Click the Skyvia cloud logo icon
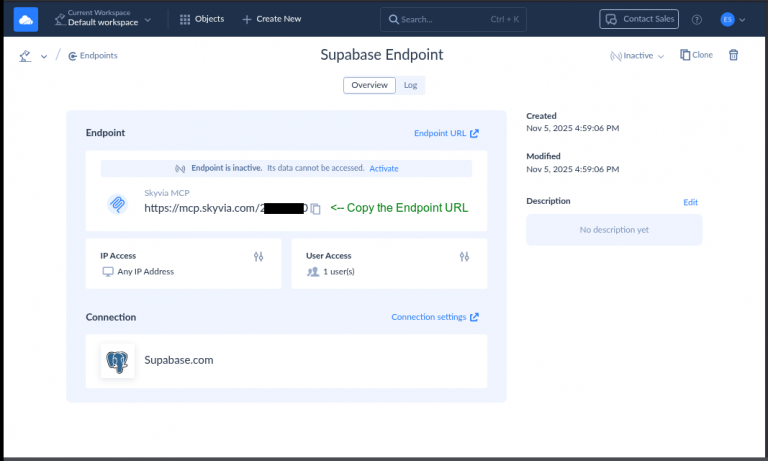768x461 pixels. coord(26,18)
